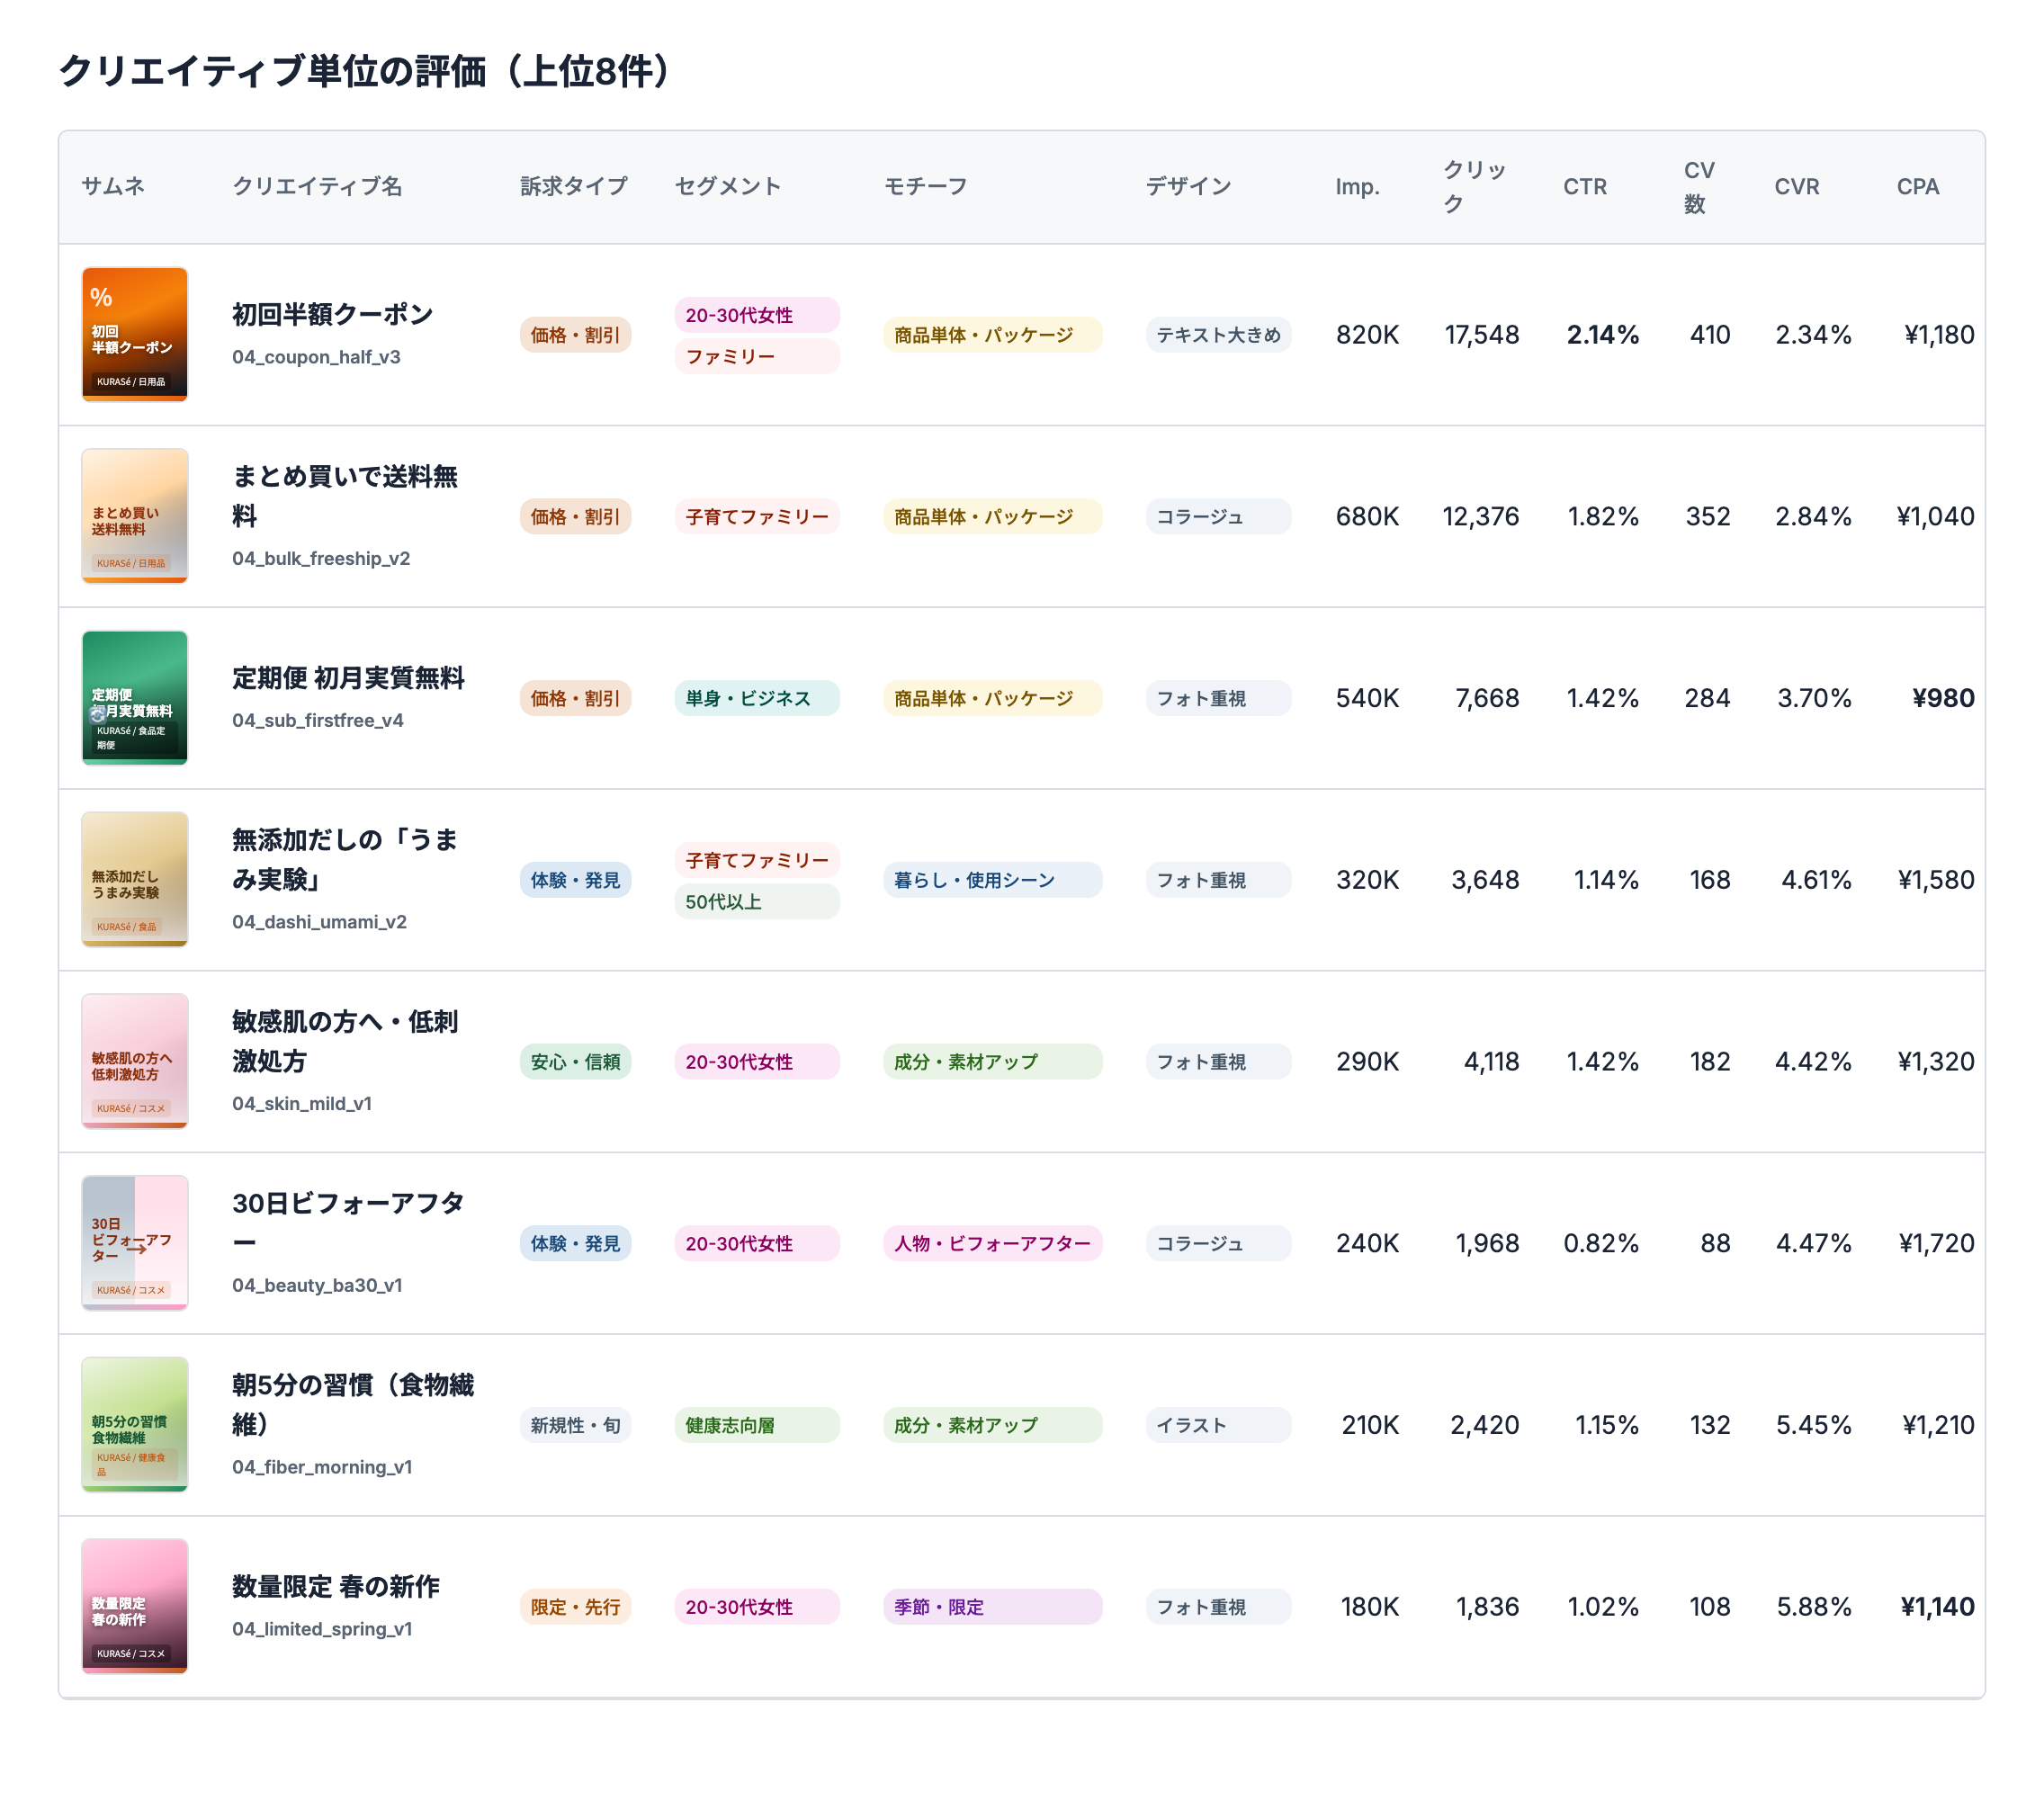Click the 訴求タイプ column header

point(574,186)
